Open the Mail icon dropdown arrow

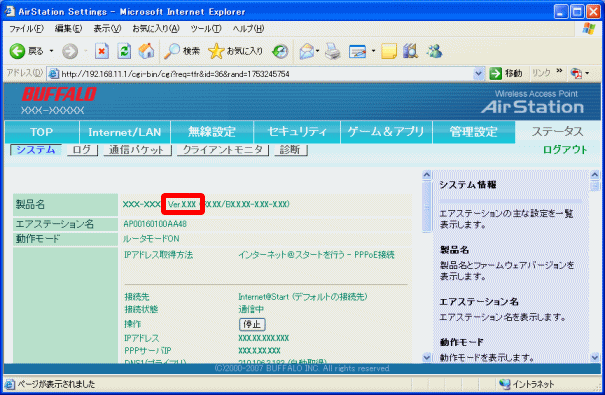point(318,51)
